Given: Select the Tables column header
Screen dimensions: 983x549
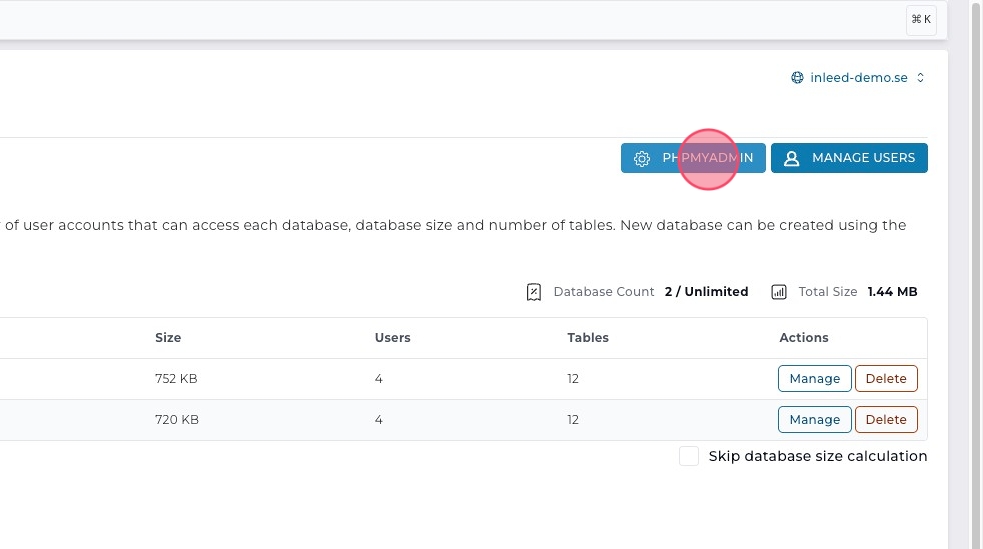Looking at the screenshot, I should pos(588,338).
